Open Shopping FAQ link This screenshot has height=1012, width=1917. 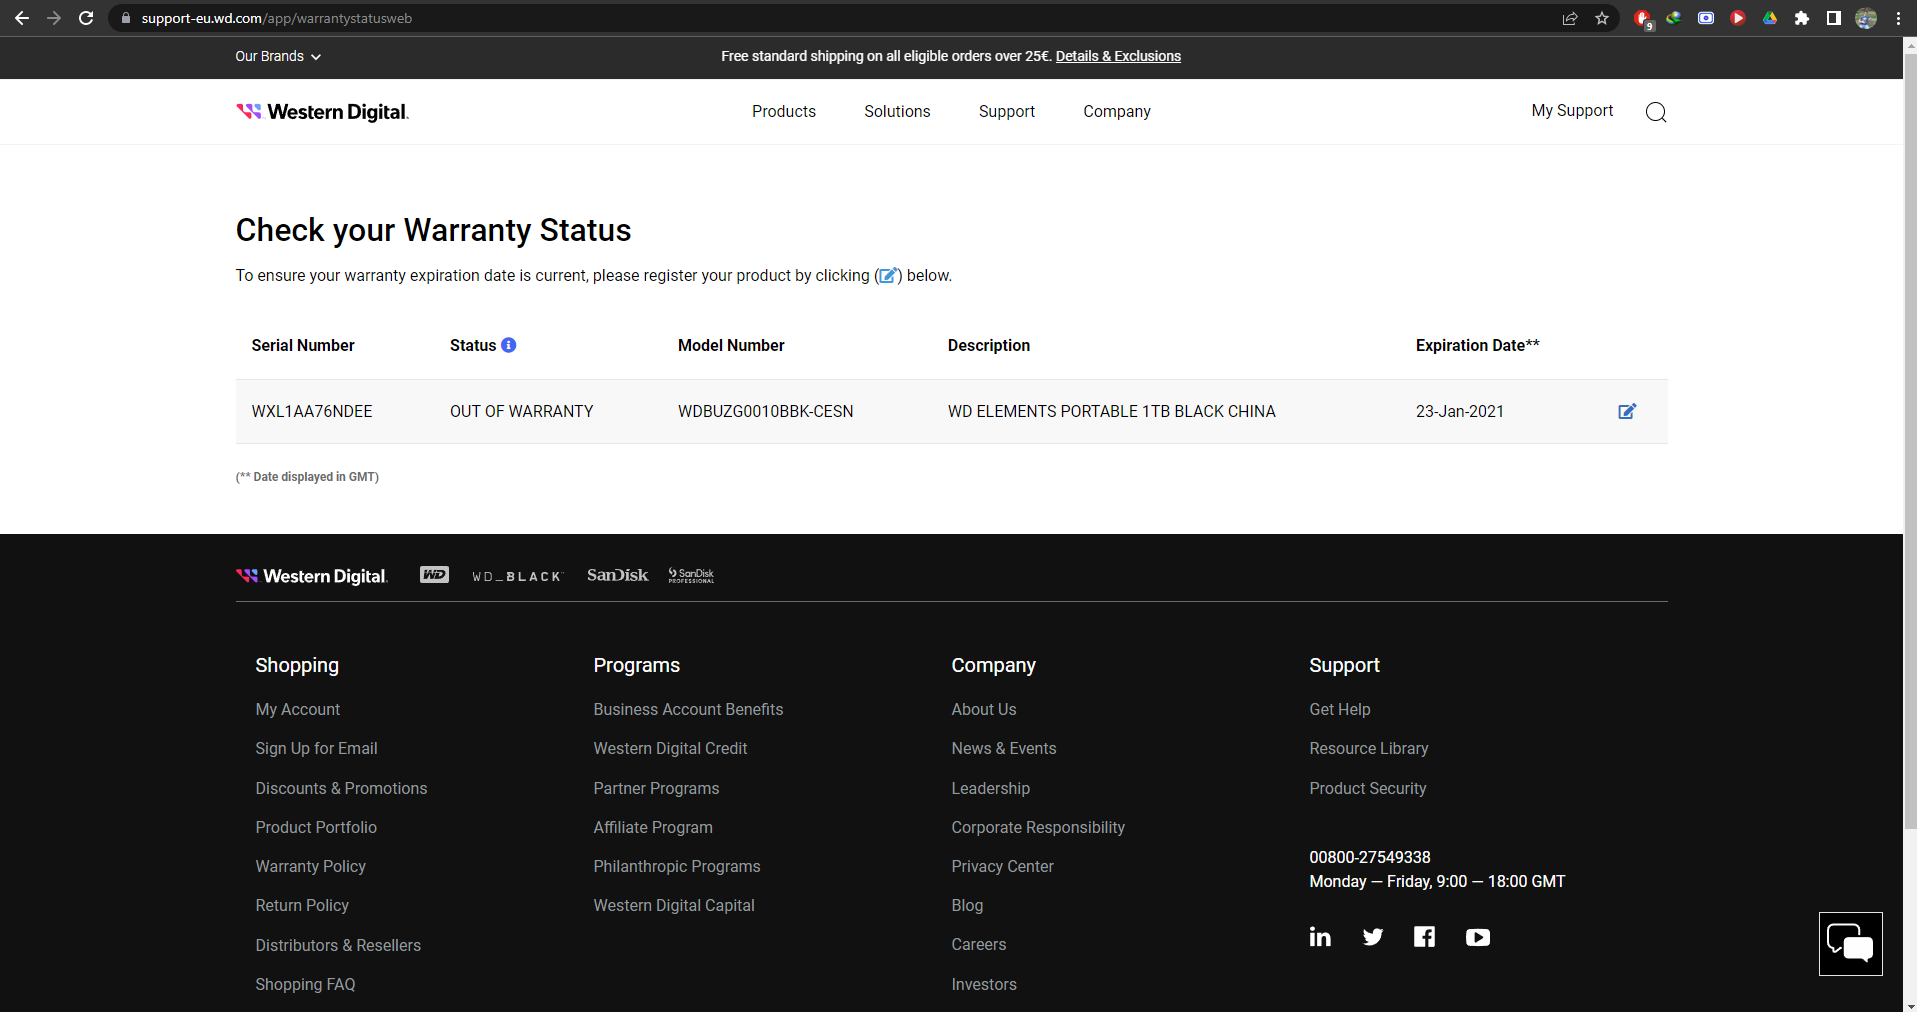coord(305,984)
